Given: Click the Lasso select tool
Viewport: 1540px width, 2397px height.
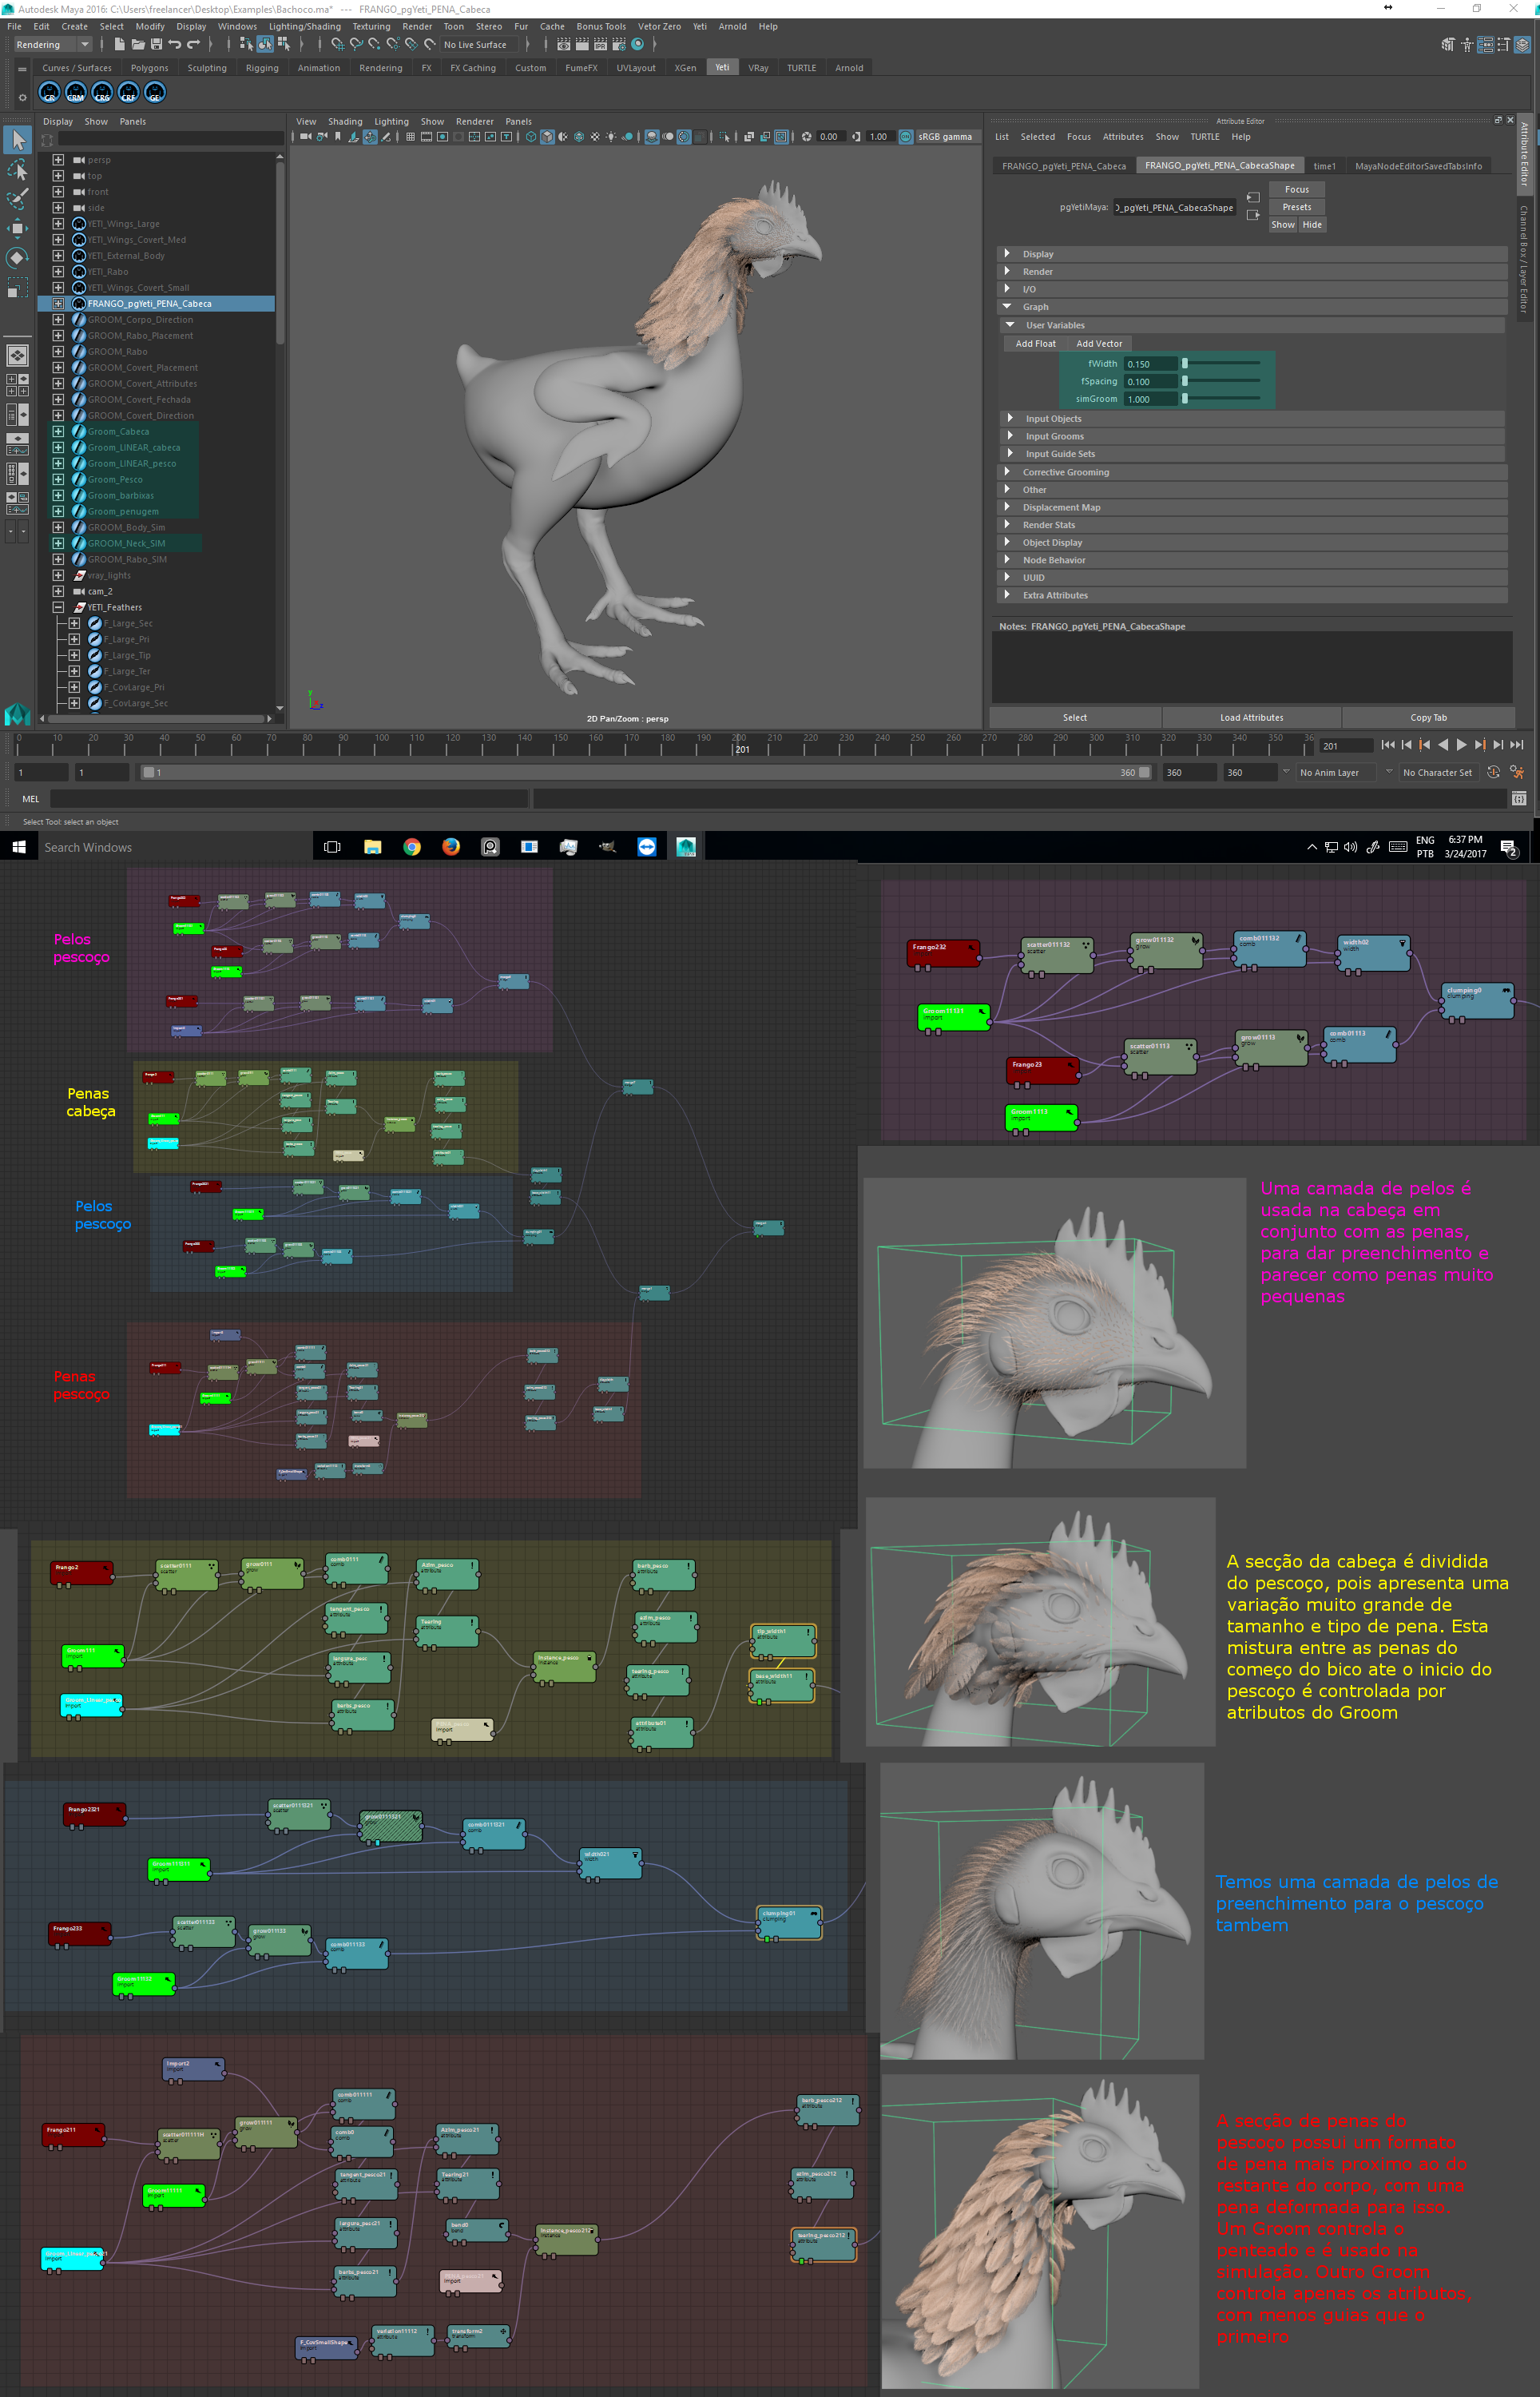Looking at the screenshot, I should [17, 170].
